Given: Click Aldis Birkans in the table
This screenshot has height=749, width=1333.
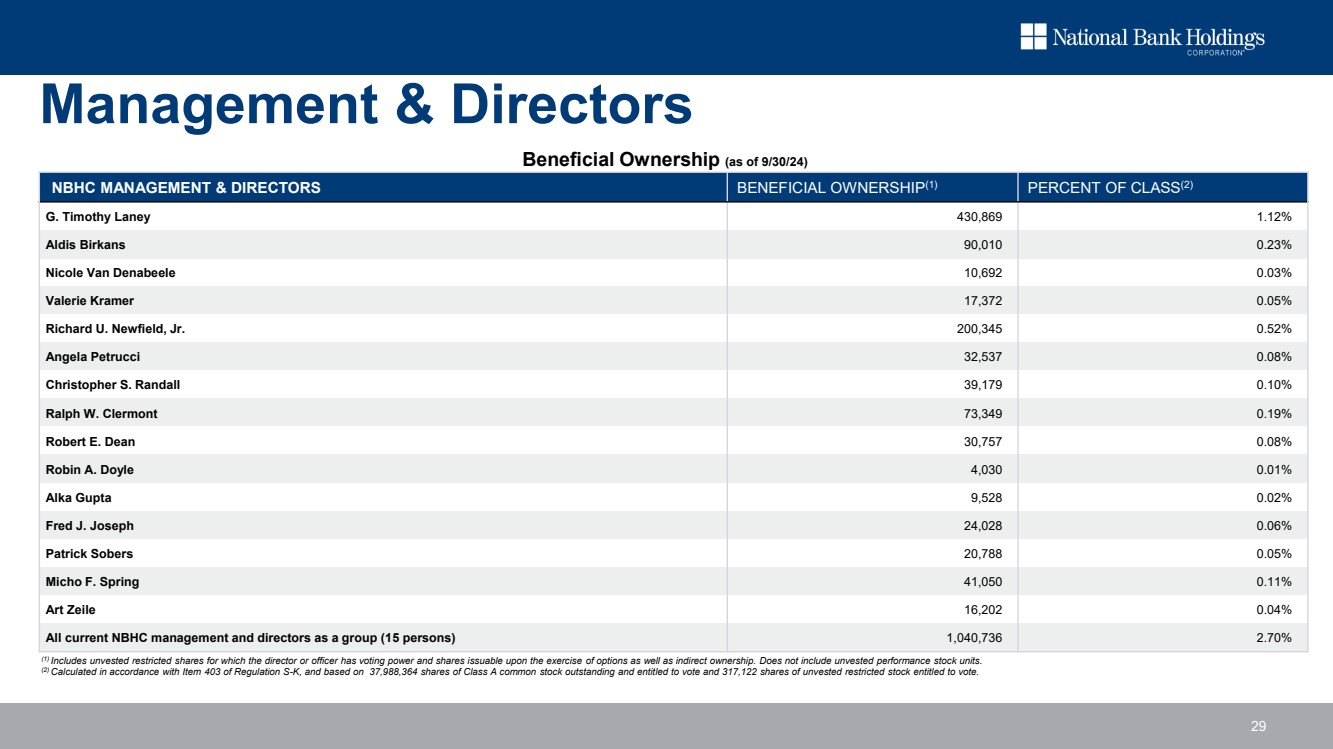Looking at the screenshot, I should [x=85, y=245].
